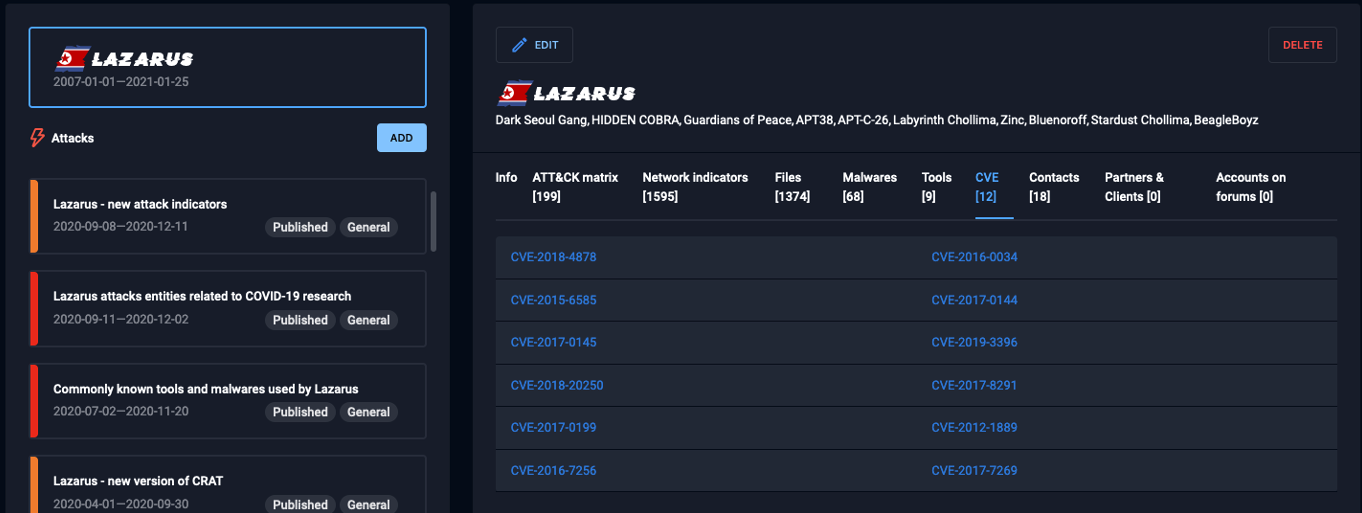Open the Tools [9] tab
Viewport: 1362px width, 513px height.
click(937, 187)
